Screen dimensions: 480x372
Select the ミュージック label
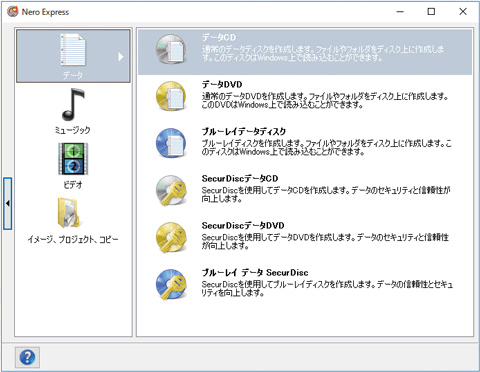[x=73, y=130]
